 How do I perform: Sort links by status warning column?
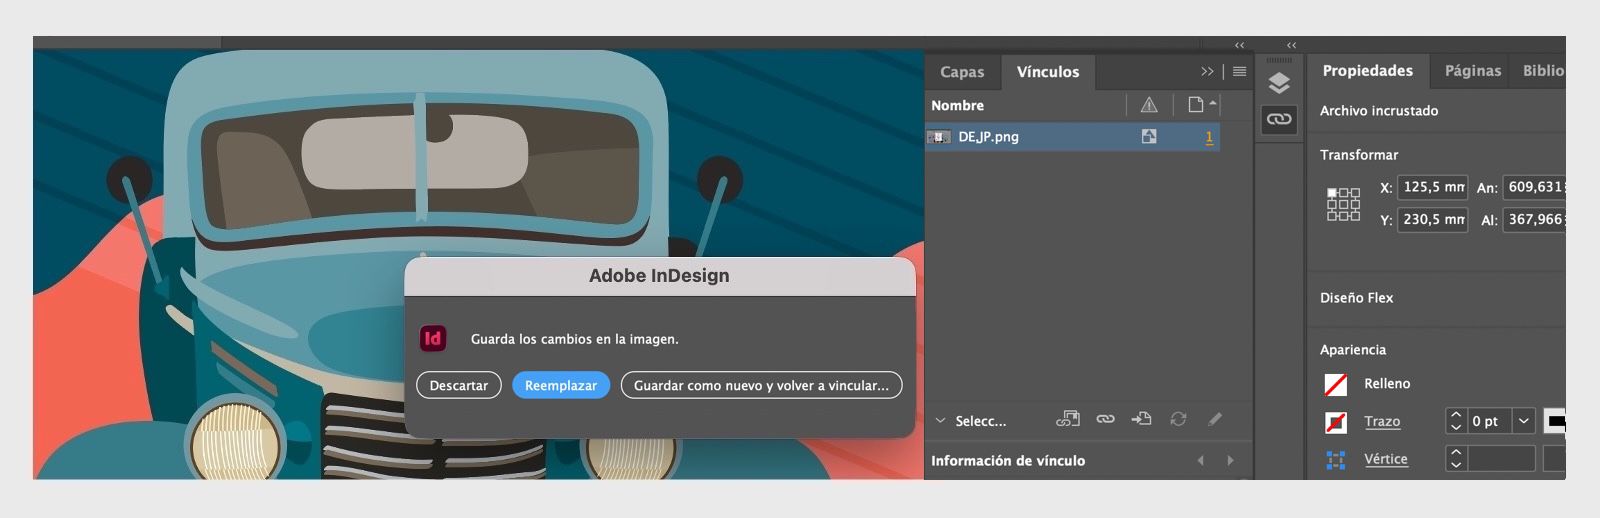point(1149,105)
